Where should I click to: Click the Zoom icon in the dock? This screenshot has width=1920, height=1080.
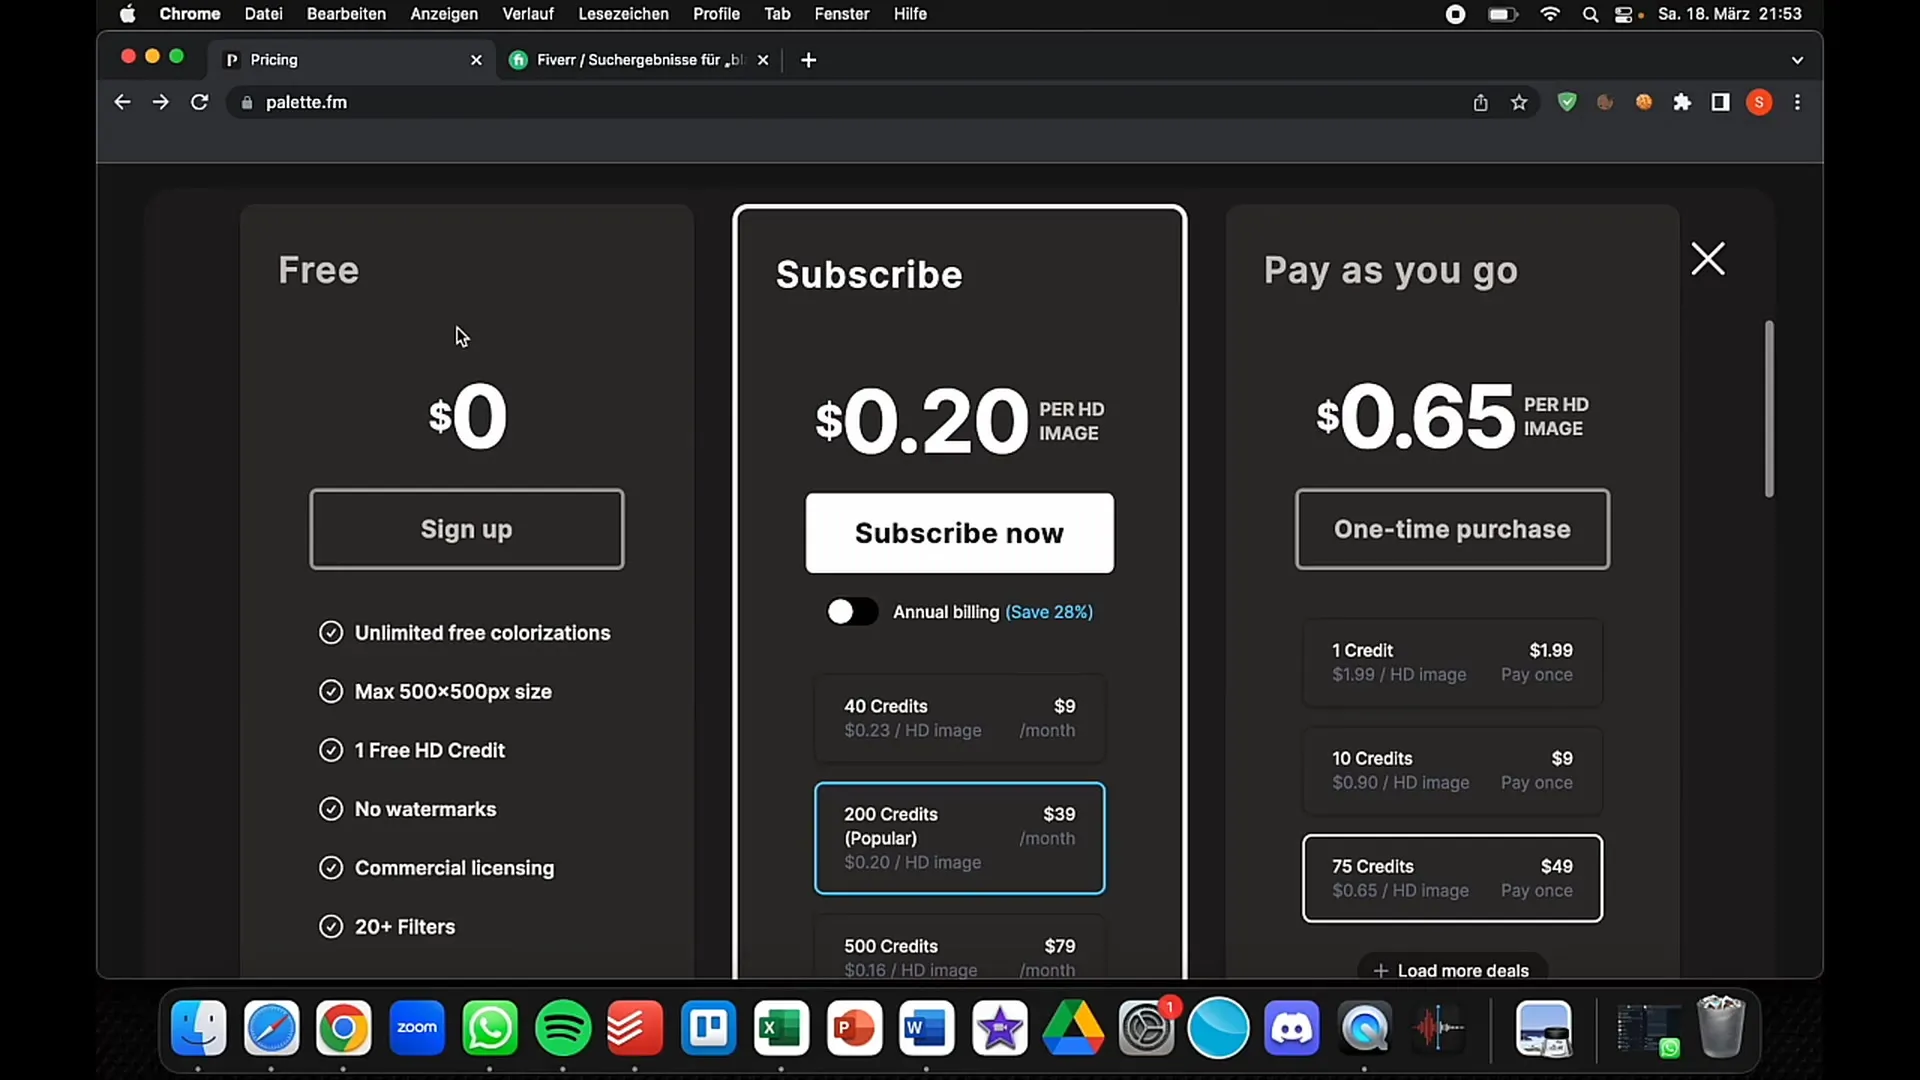pyautogui.click(x=417, y=1027)
